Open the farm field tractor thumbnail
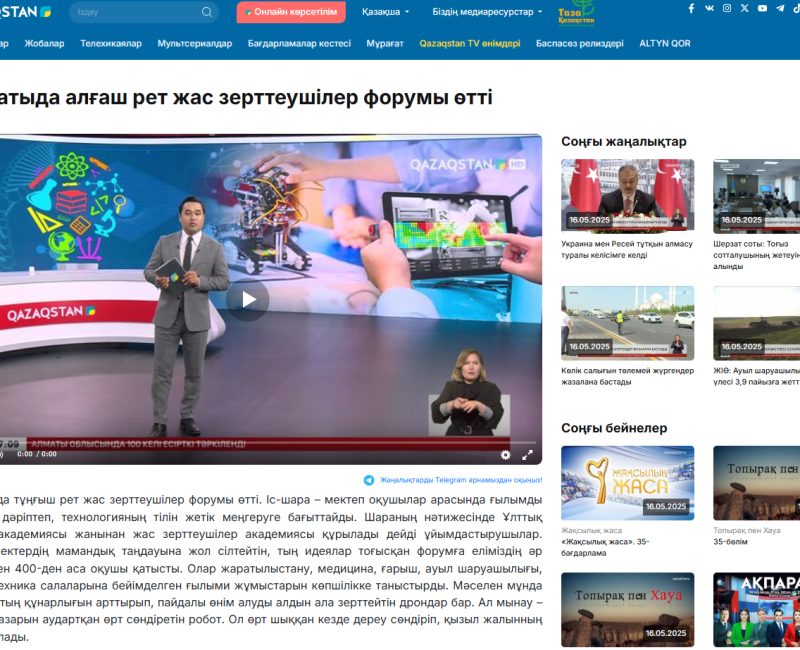The width and height of the screenshot is (800, 650). 756,323
